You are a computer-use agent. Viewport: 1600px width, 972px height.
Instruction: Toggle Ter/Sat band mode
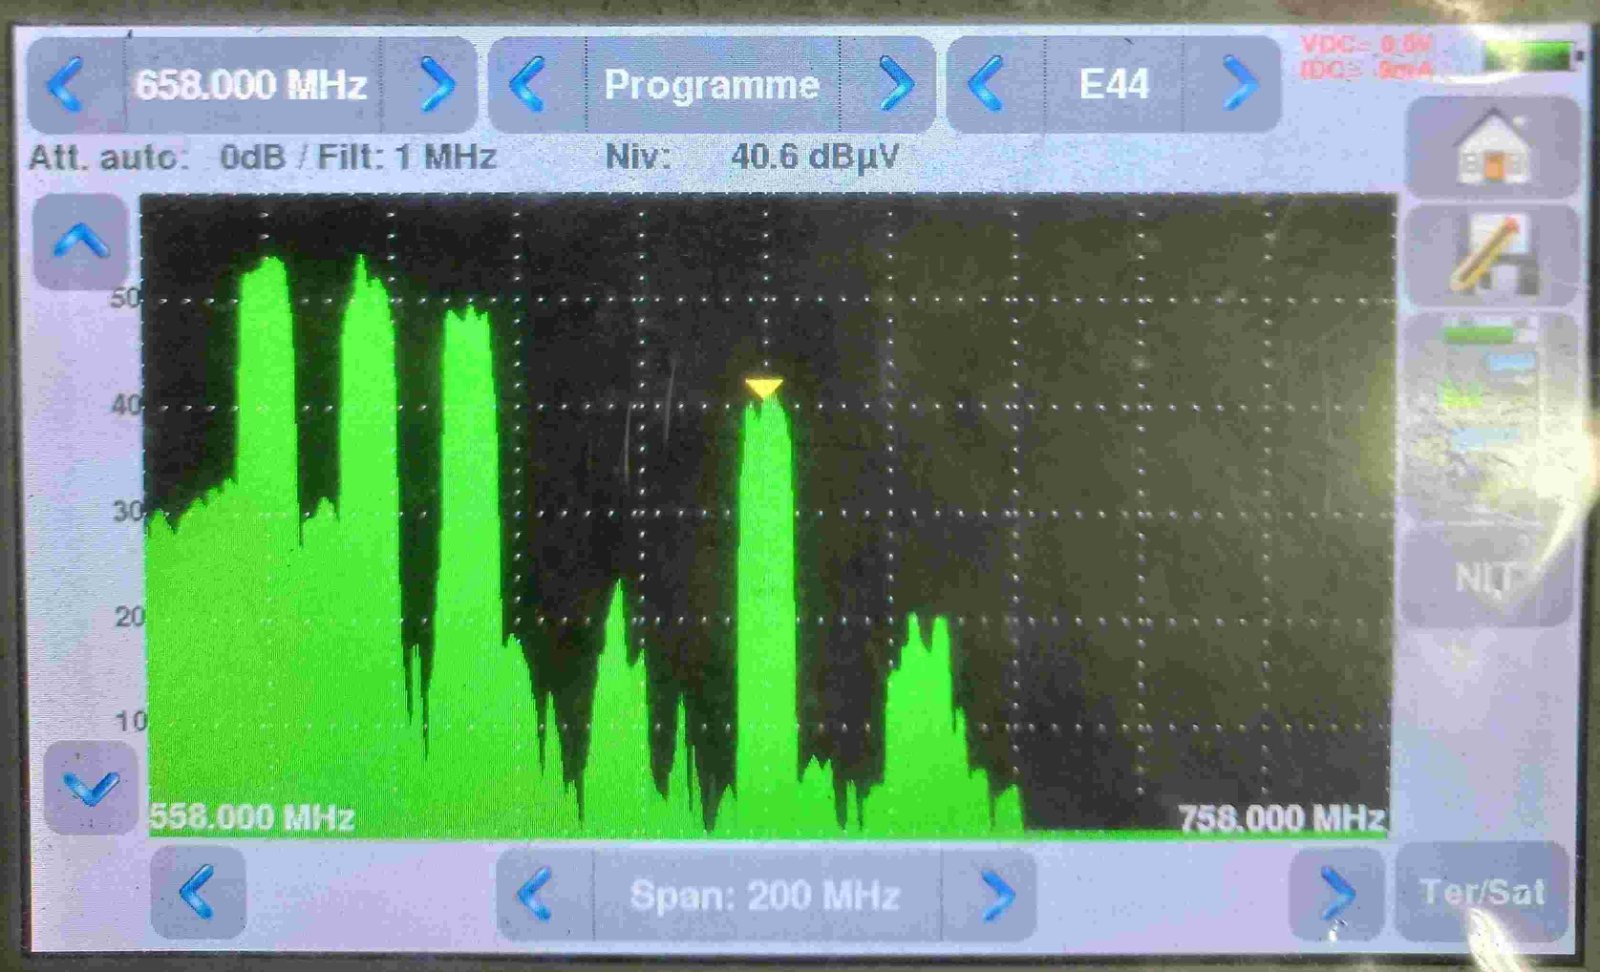click(x=1481, y=891)
